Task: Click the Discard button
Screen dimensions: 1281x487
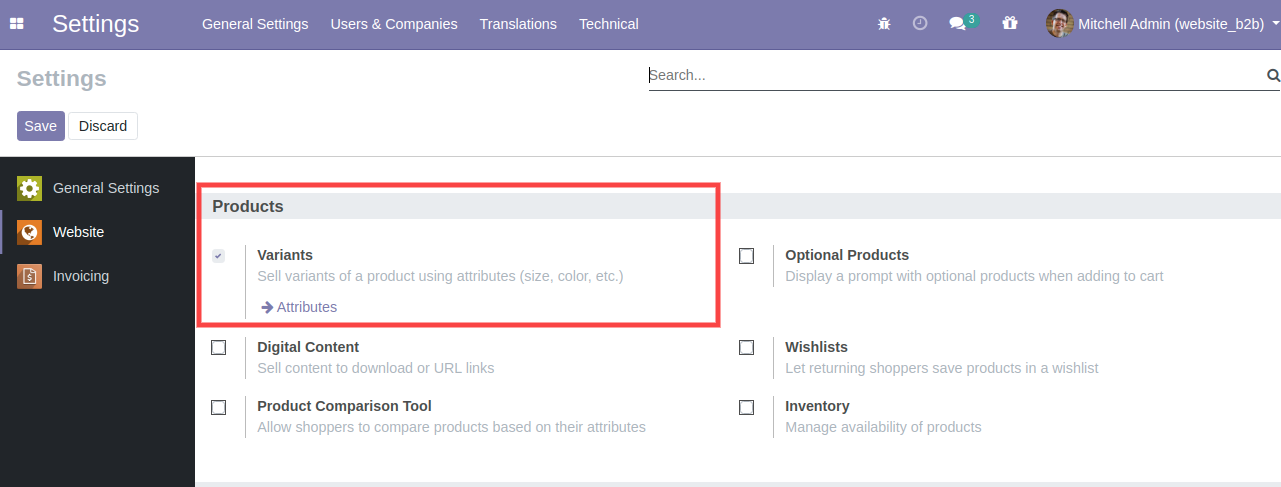Action: point(103,126)
